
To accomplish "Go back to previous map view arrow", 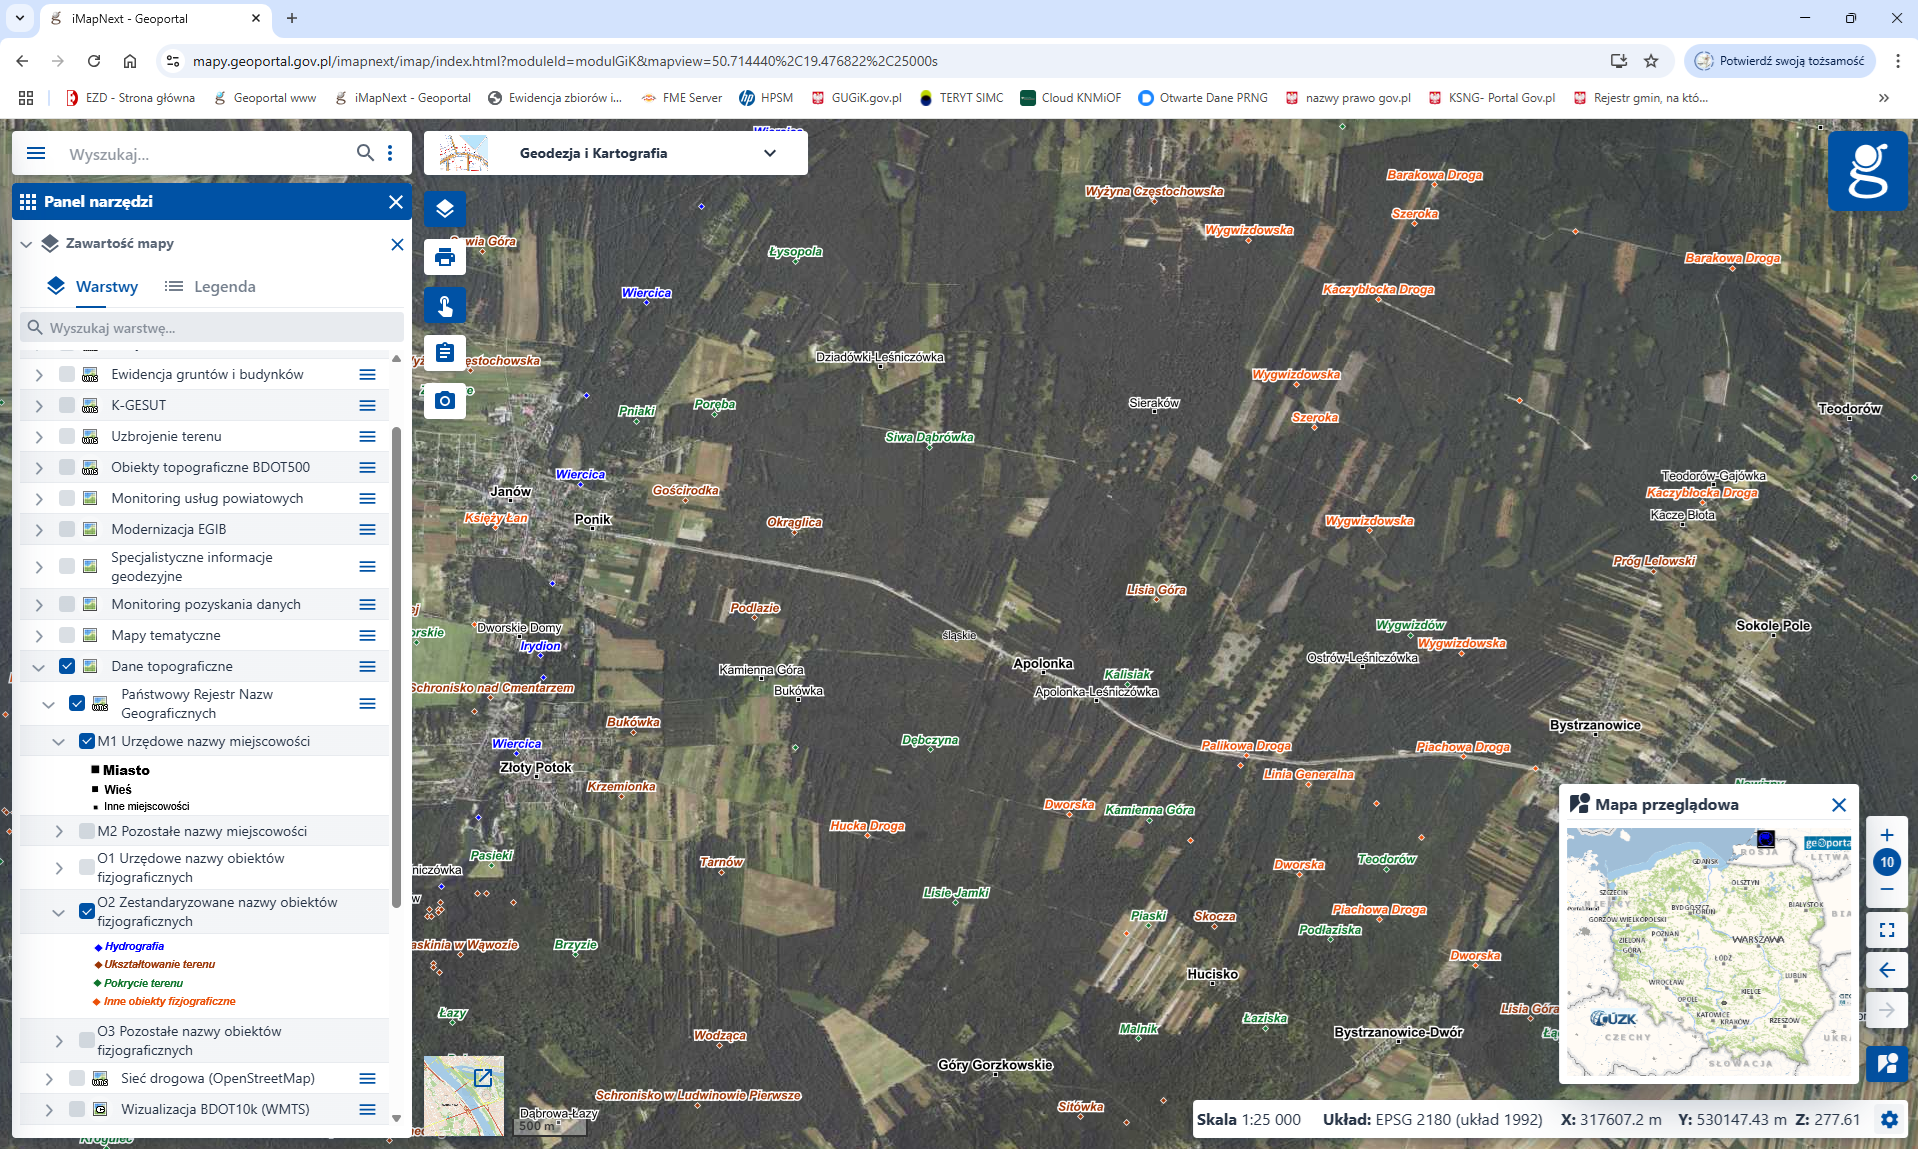I will click(1886, 970).
